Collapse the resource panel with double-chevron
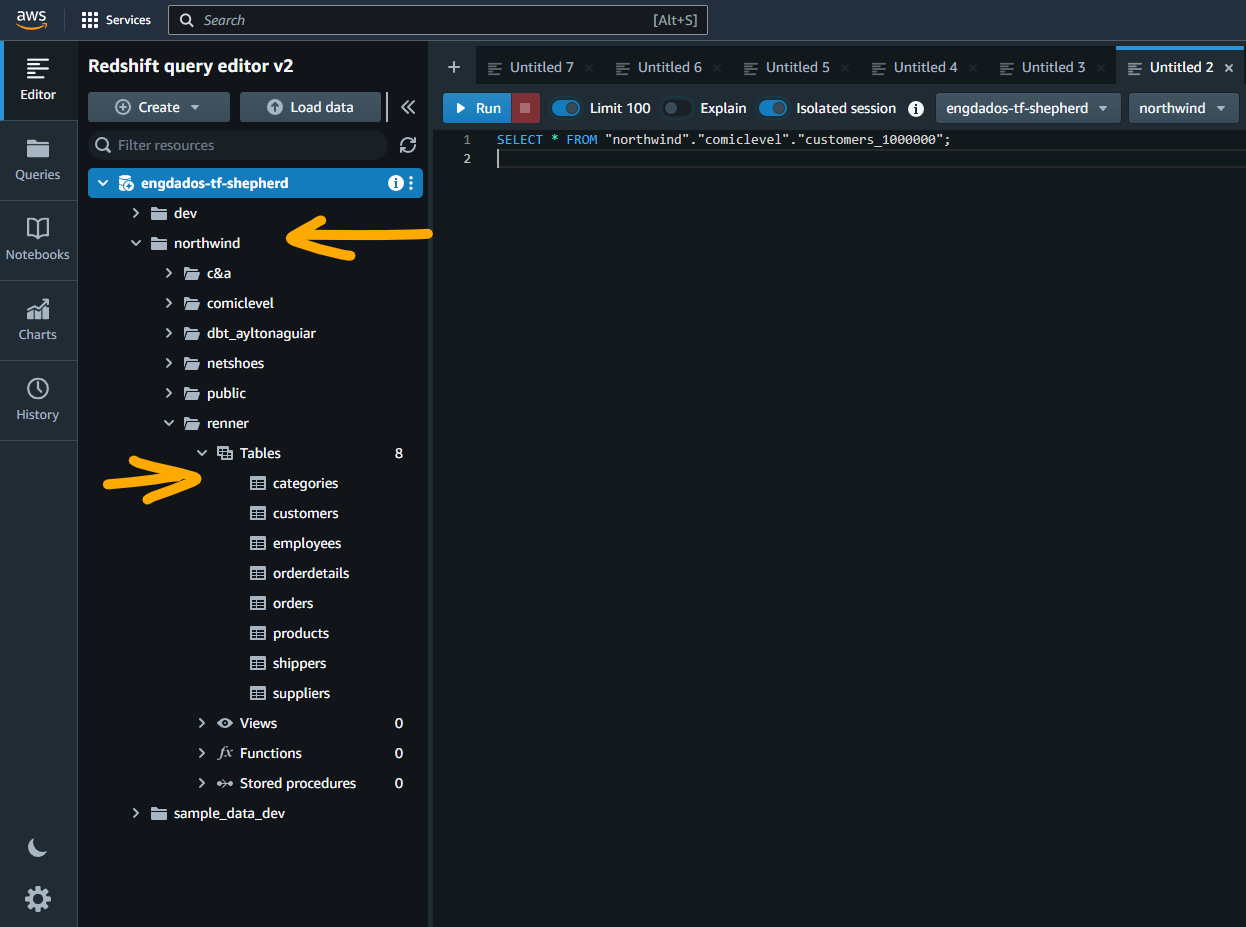Screen dimensions: 1246x927 point(408,107)
